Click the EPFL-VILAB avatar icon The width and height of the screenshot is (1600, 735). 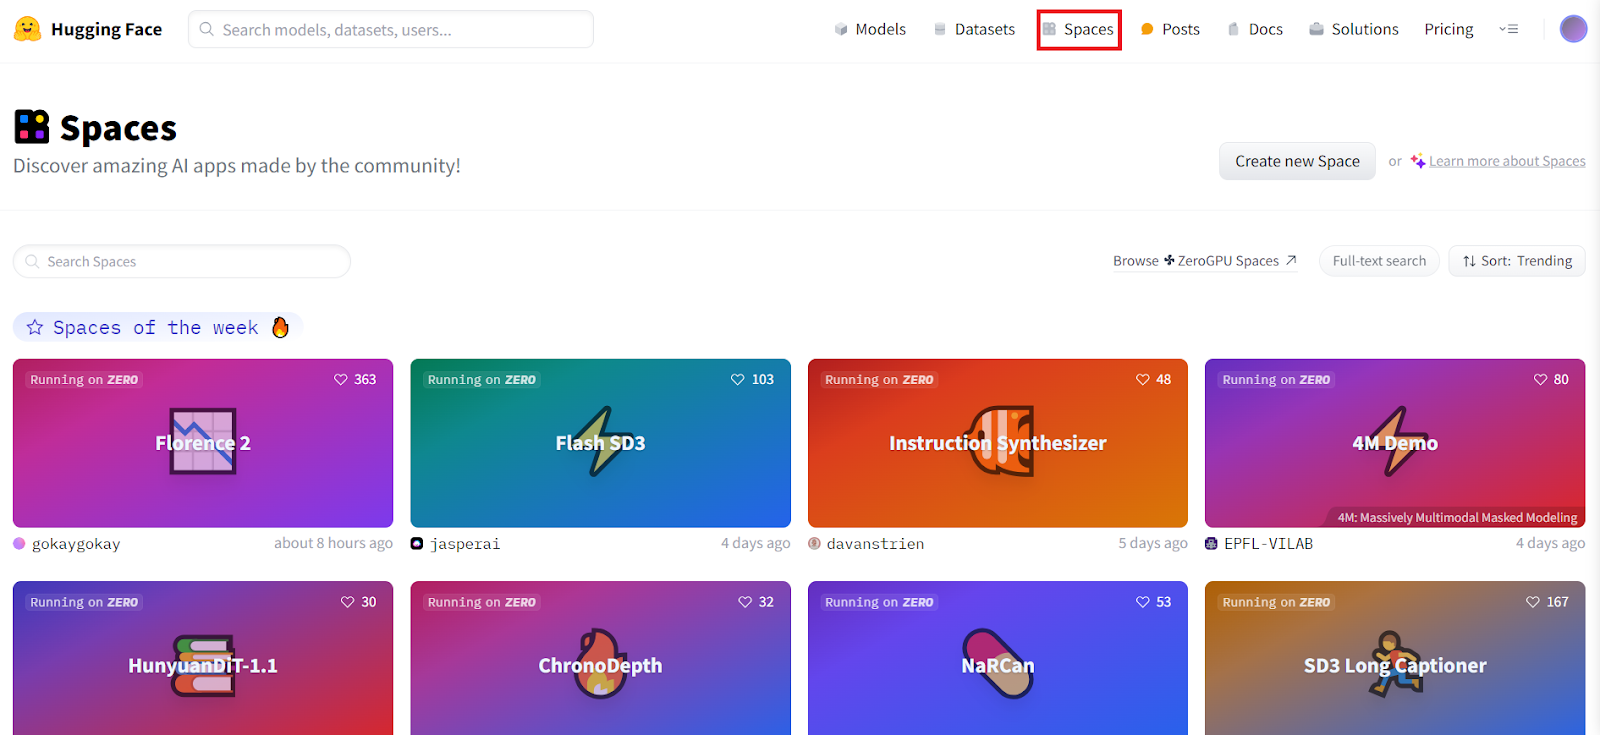click(1211, 544)
